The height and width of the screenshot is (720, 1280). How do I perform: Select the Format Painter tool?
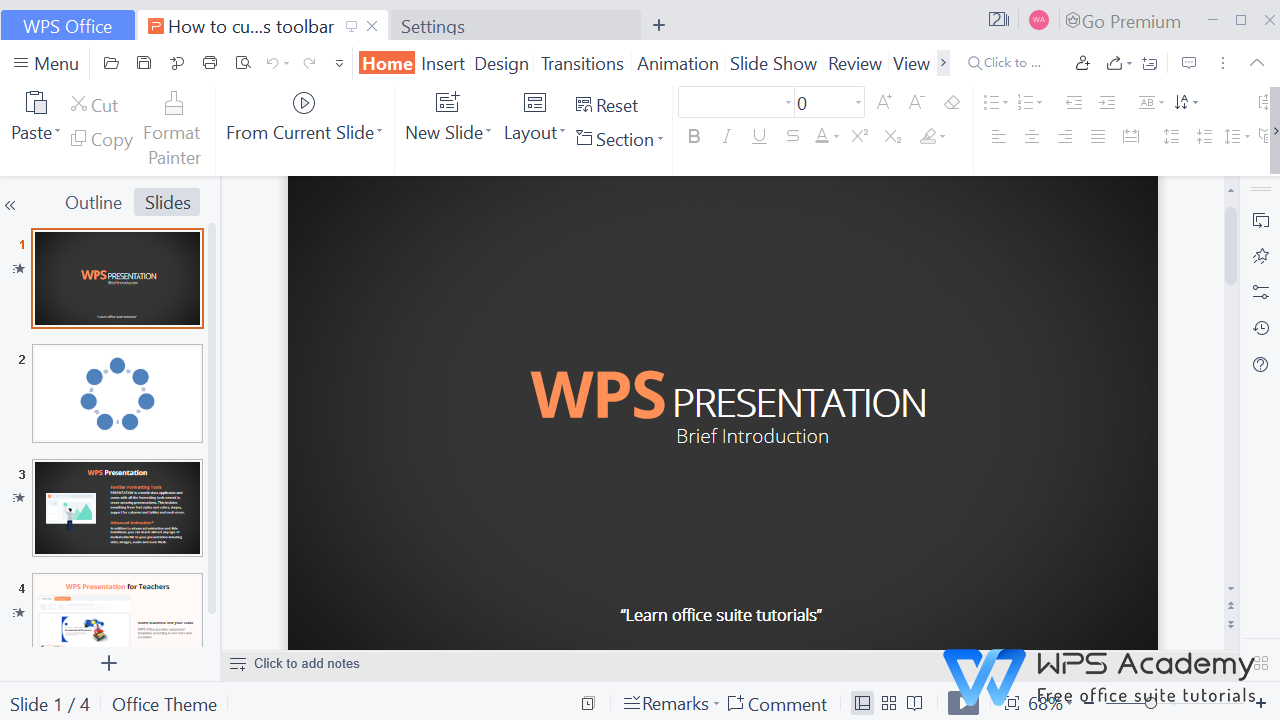coord(172,128)
